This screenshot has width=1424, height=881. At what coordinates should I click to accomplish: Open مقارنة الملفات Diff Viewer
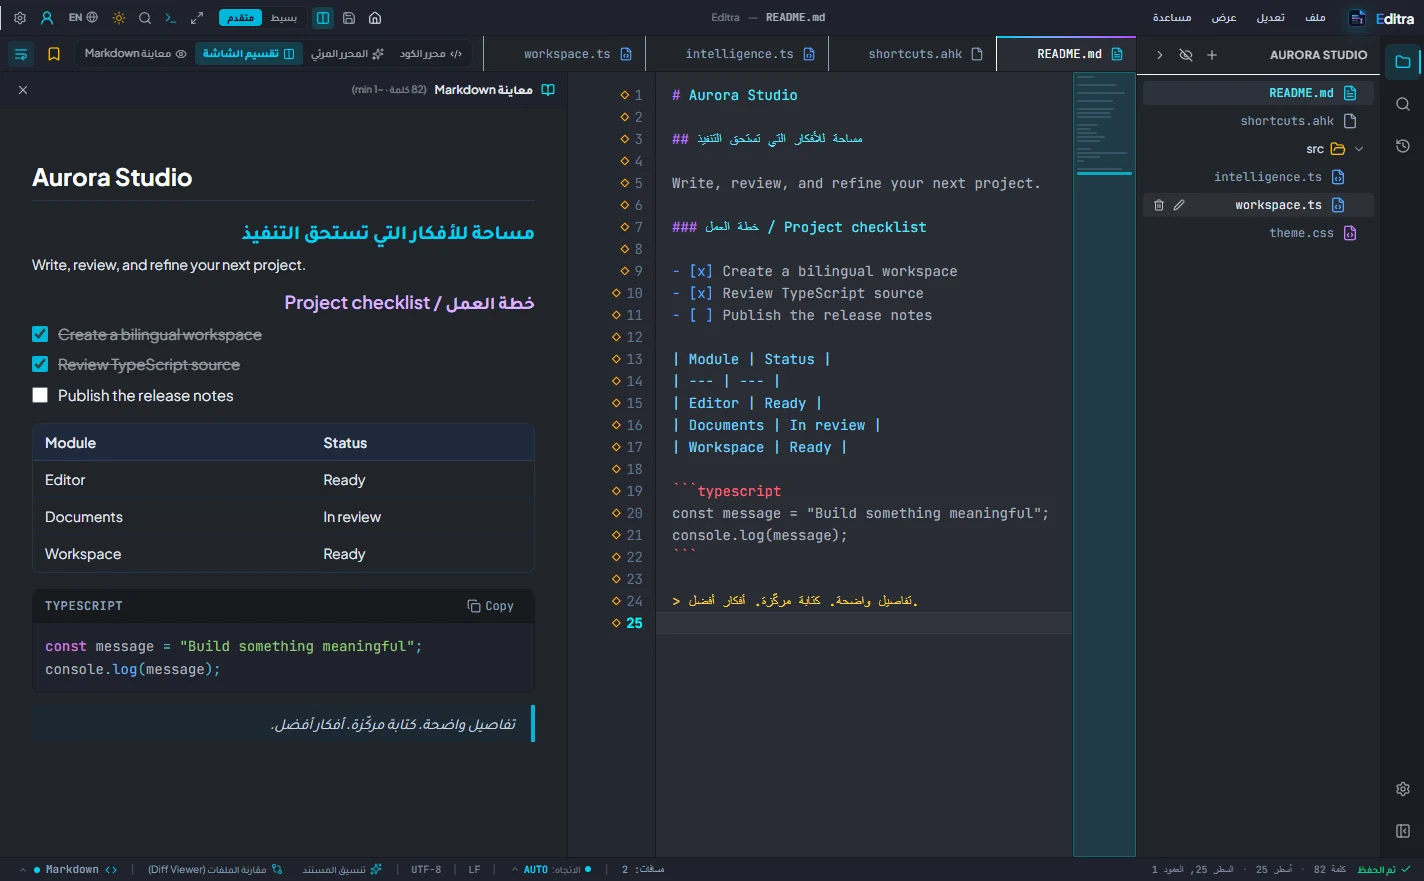(215, 869)
